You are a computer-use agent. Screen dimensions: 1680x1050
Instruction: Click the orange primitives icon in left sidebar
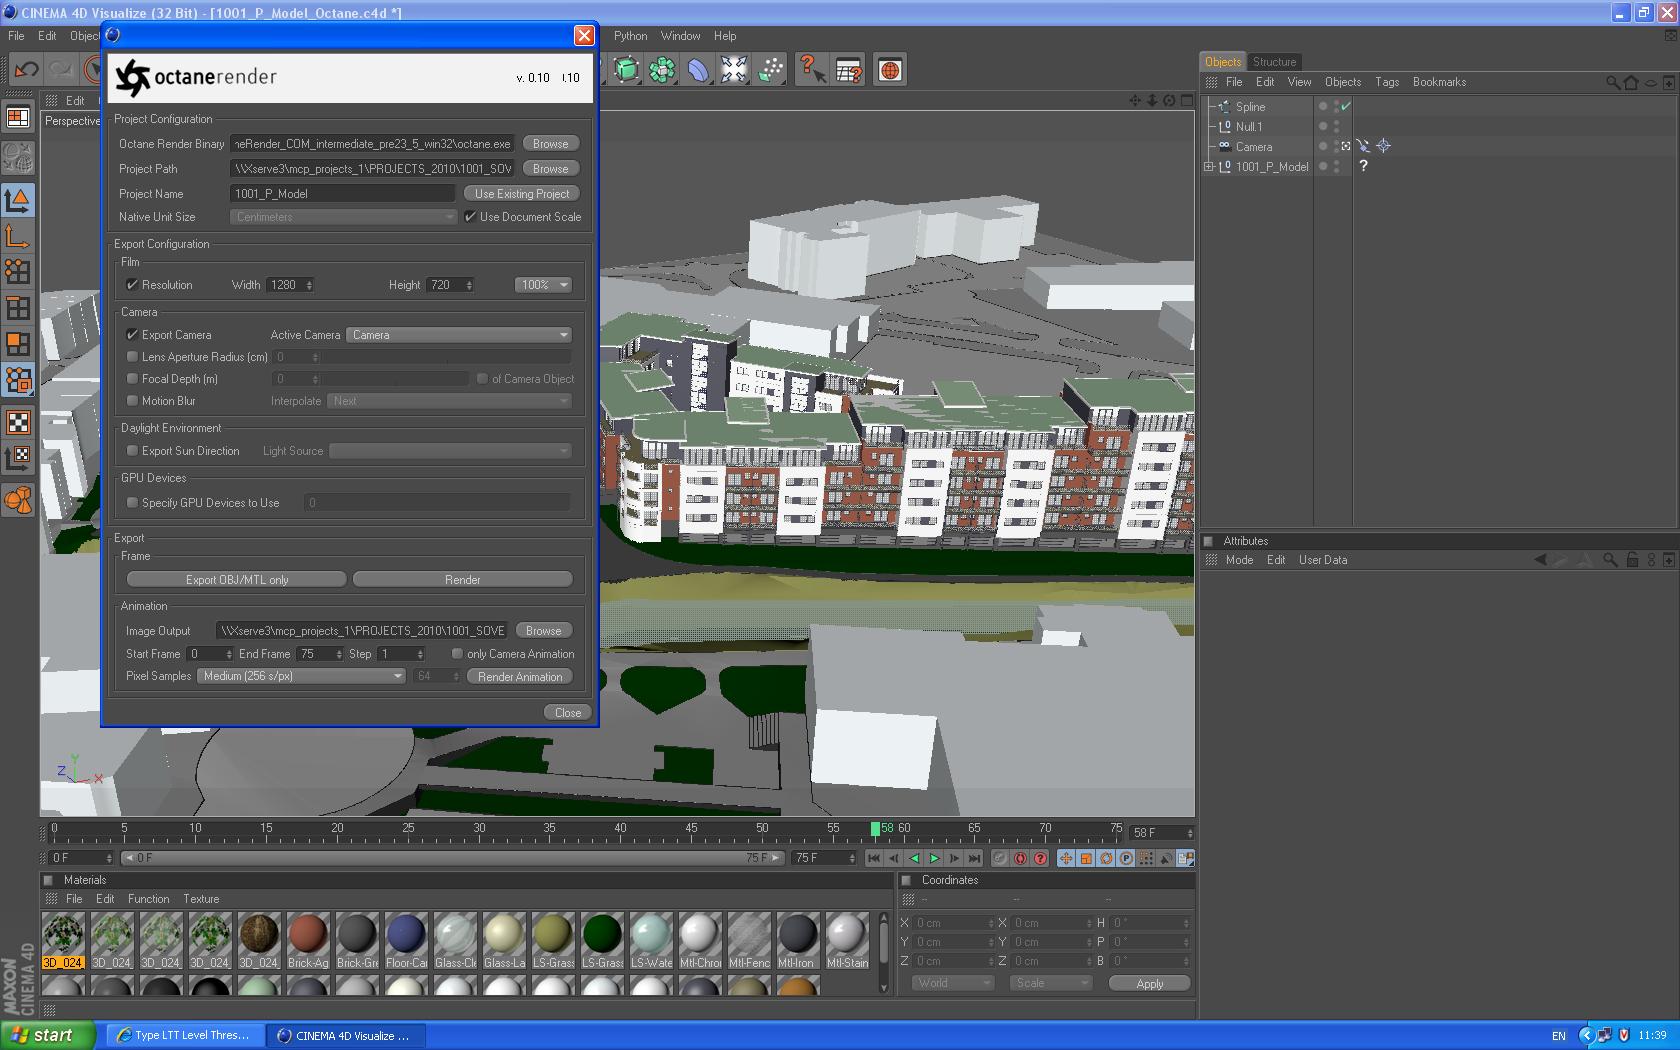(18, 500)
